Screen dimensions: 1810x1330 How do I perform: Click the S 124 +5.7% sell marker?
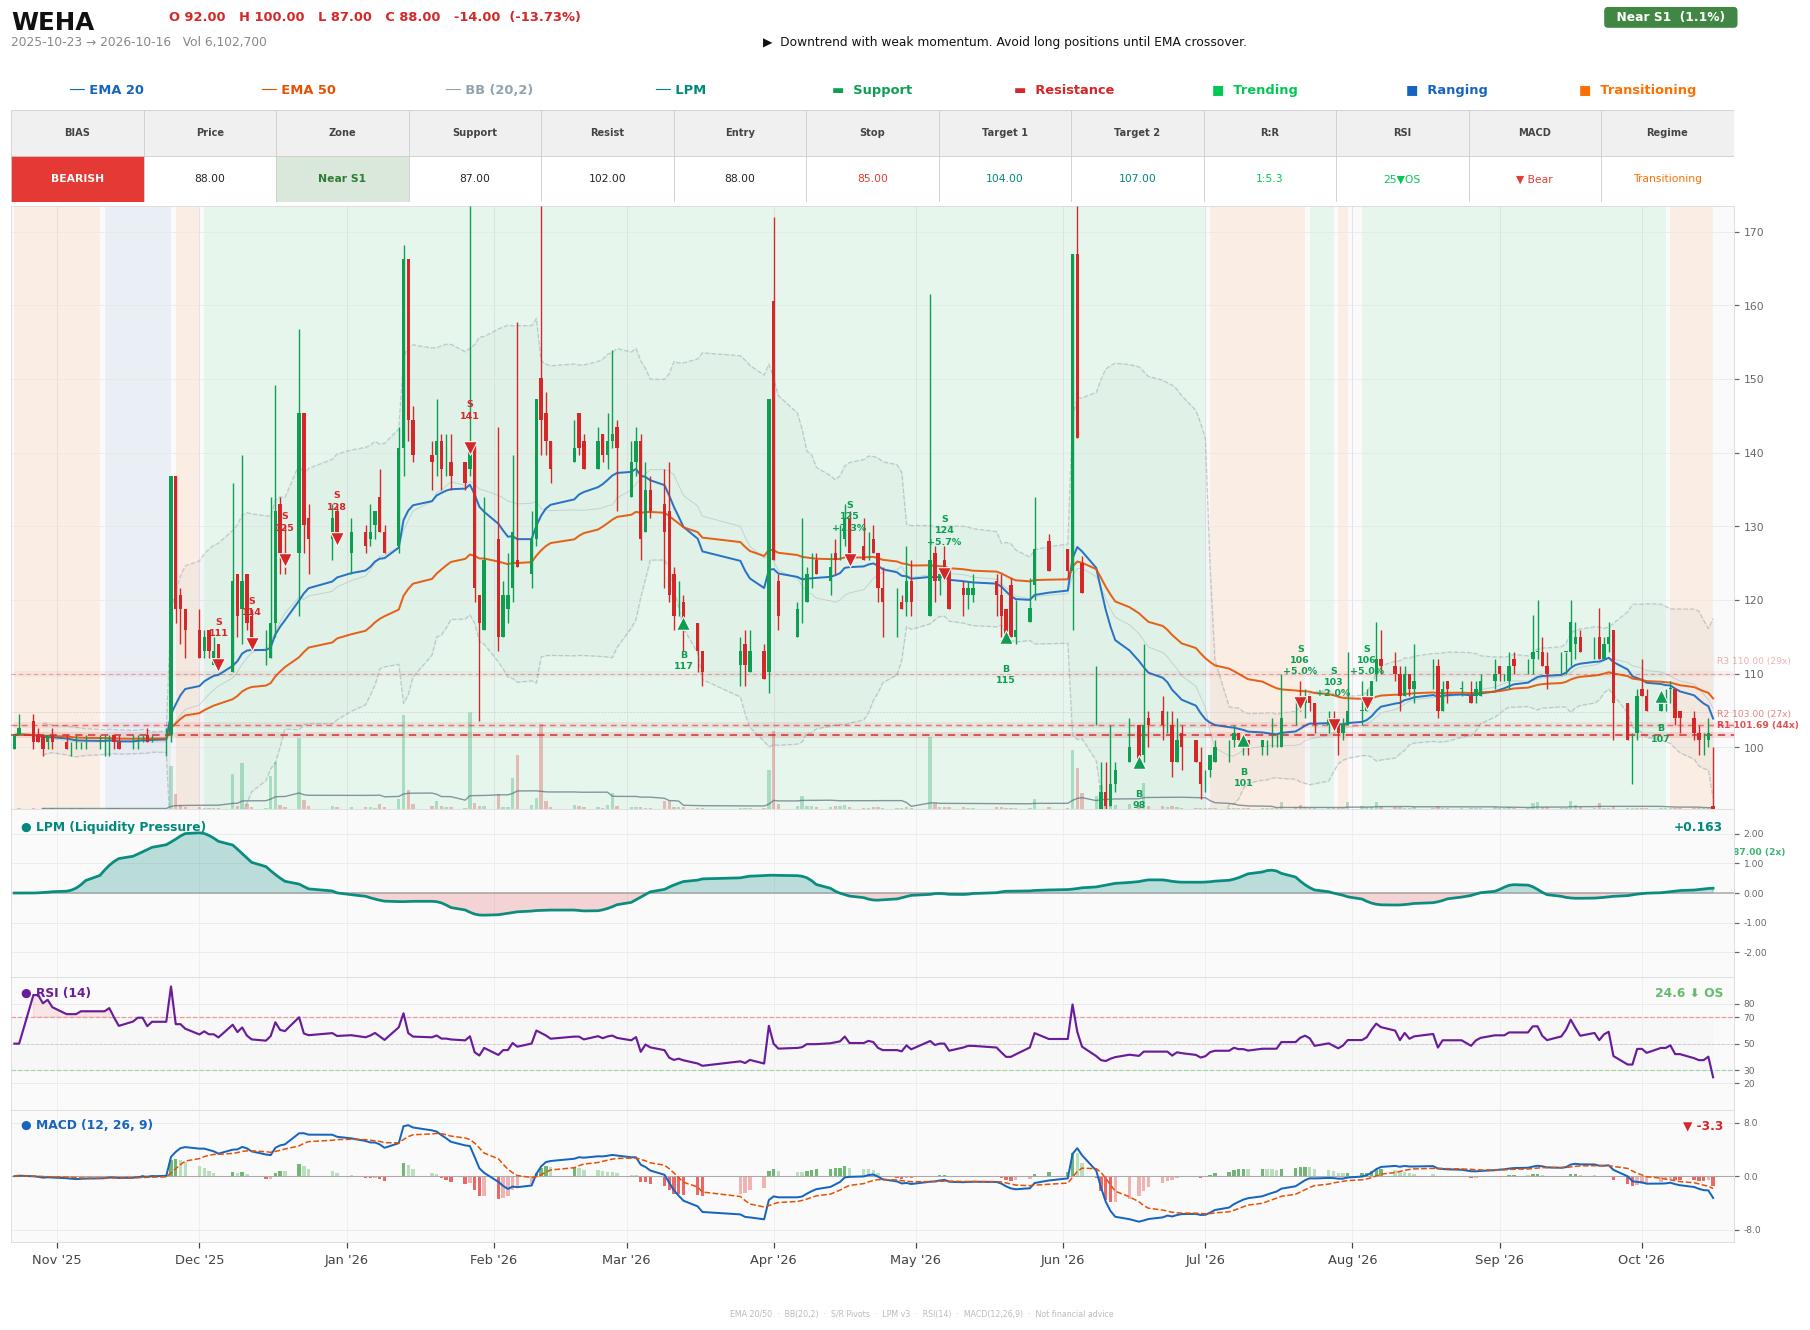[x=944, y=574]
